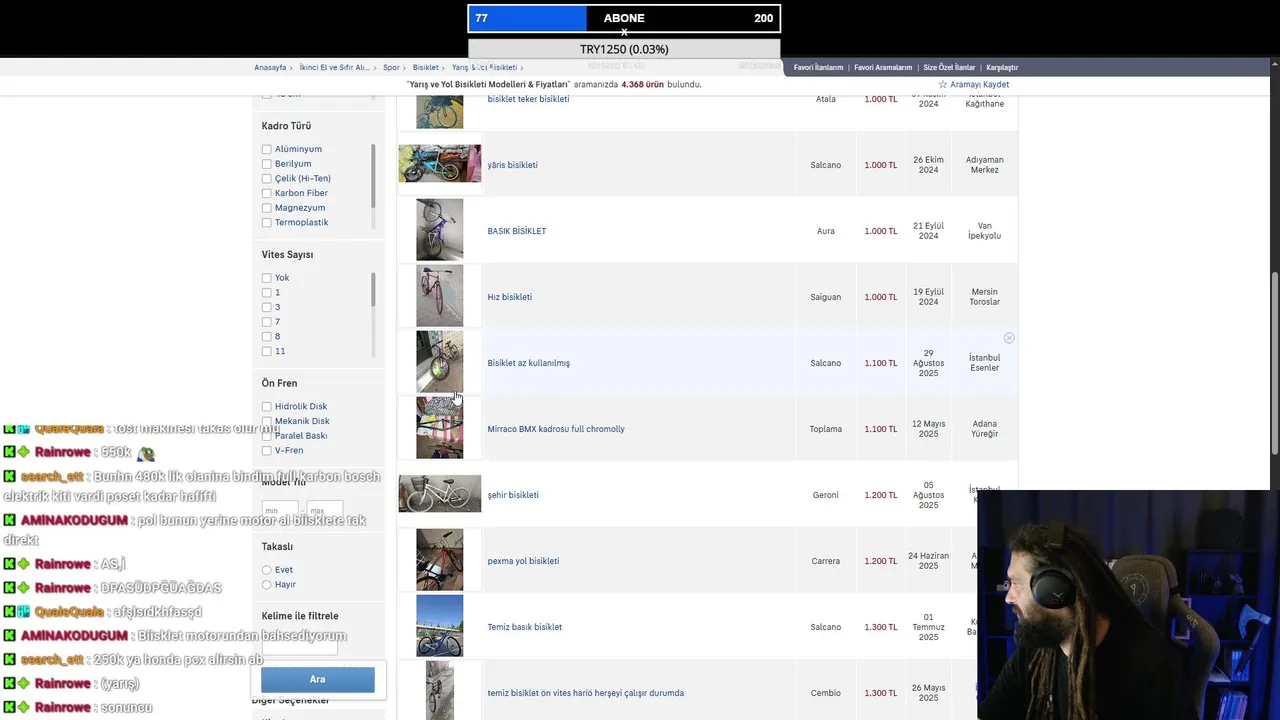The image size is (1280, 720).
Task: Click the 'Mersin Toroslar' location cell
Action: (x=984, y=297)
